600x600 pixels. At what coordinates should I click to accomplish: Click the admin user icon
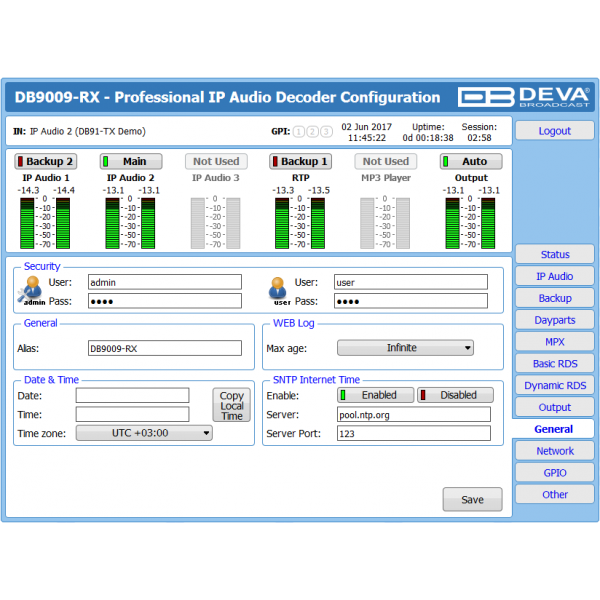pyautogui.click(x=31, y=290)
